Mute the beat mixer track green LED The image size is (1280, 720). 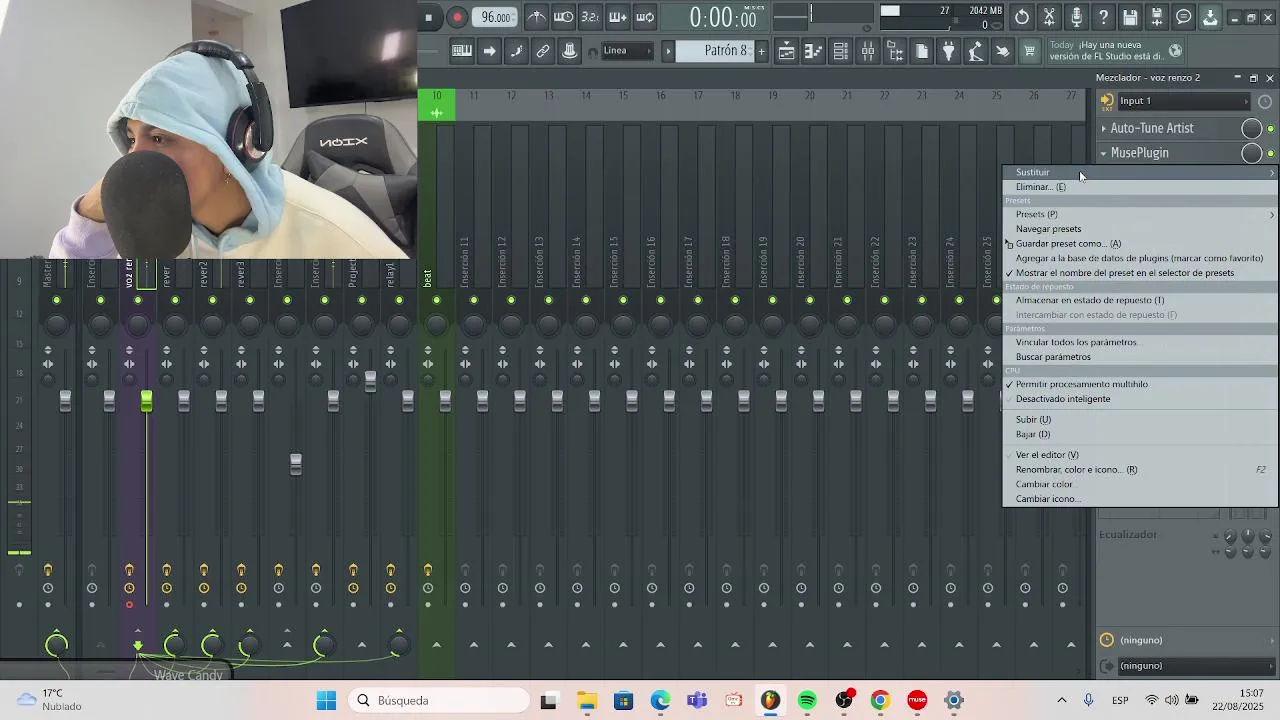436,300
